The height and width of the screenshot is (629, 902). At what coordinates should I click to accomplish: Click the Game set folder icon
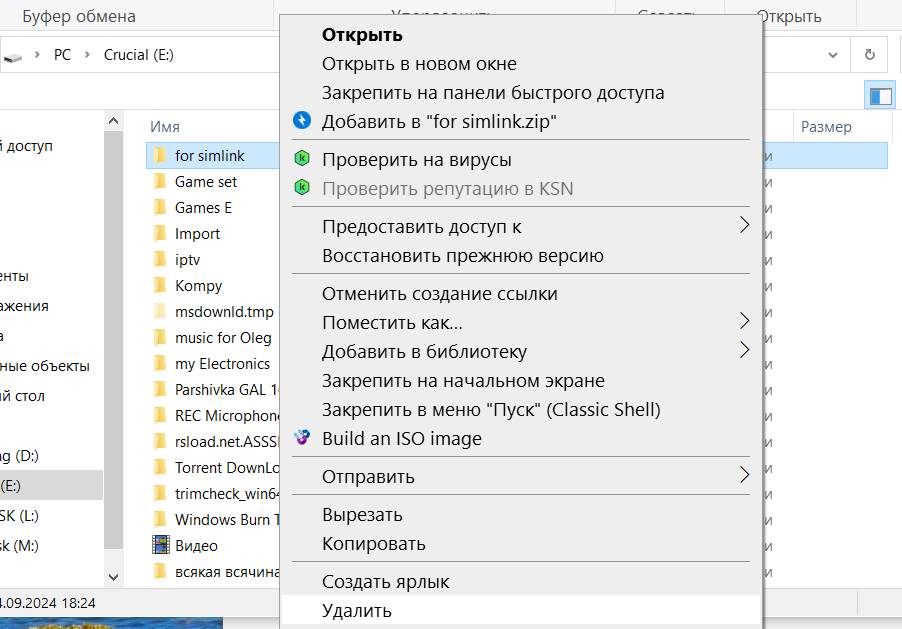coord(160,182)
